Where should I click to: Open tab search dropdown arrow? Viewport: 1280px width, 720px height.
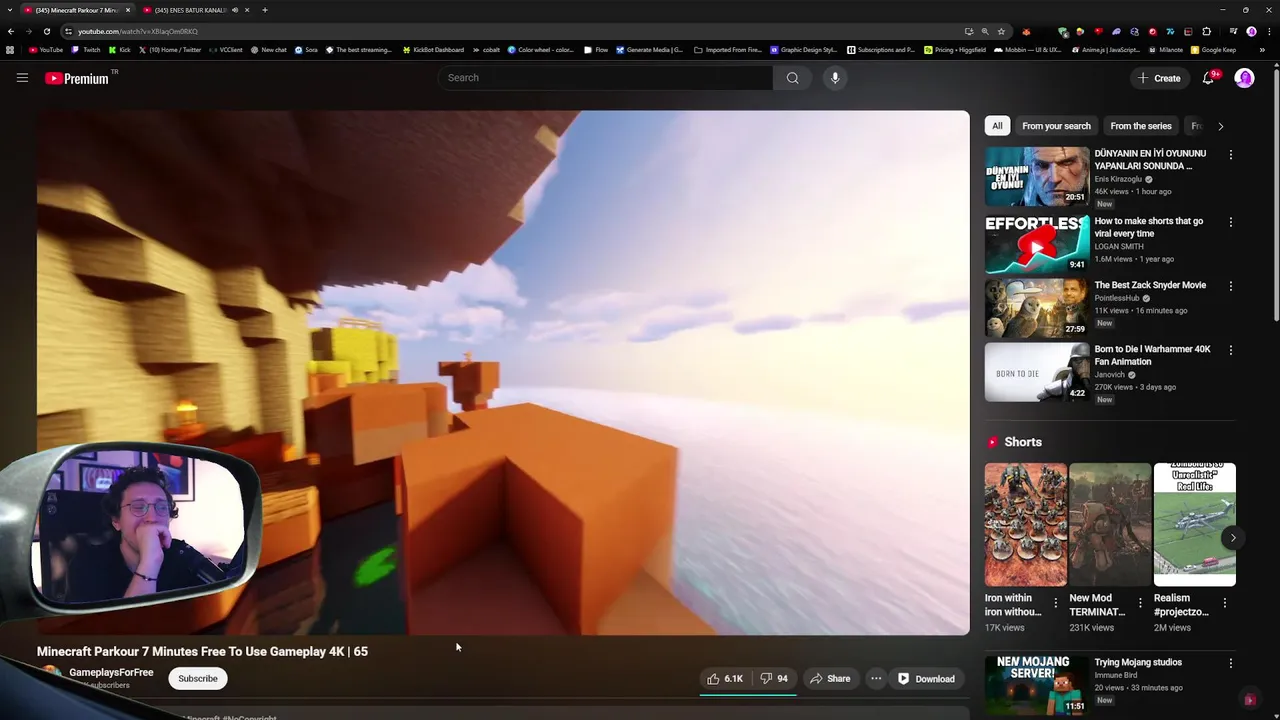(x=10, y=10)
